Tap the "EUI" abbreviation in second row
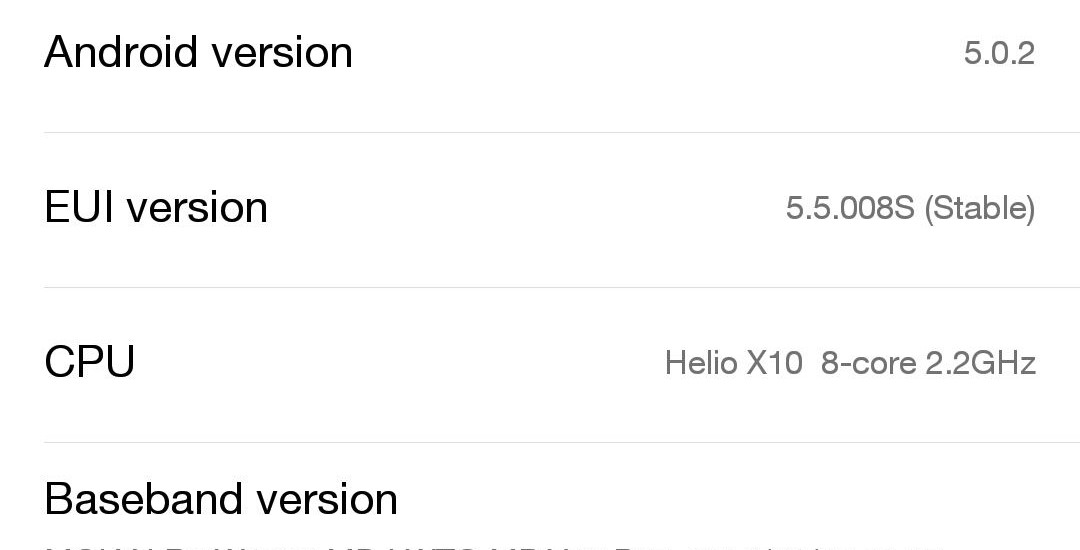The image size is (1080, 550). pyautogui.click(x=80, y=207)
